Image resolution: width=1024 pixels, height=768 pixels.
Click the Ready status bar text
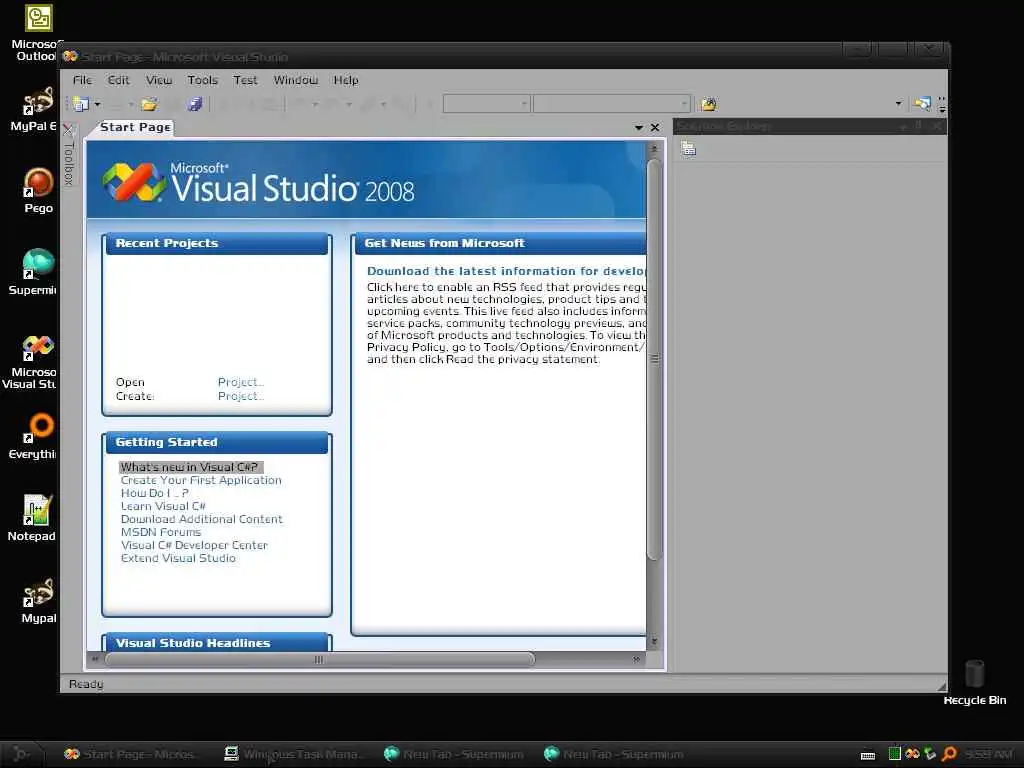click(x=86, y=684)
